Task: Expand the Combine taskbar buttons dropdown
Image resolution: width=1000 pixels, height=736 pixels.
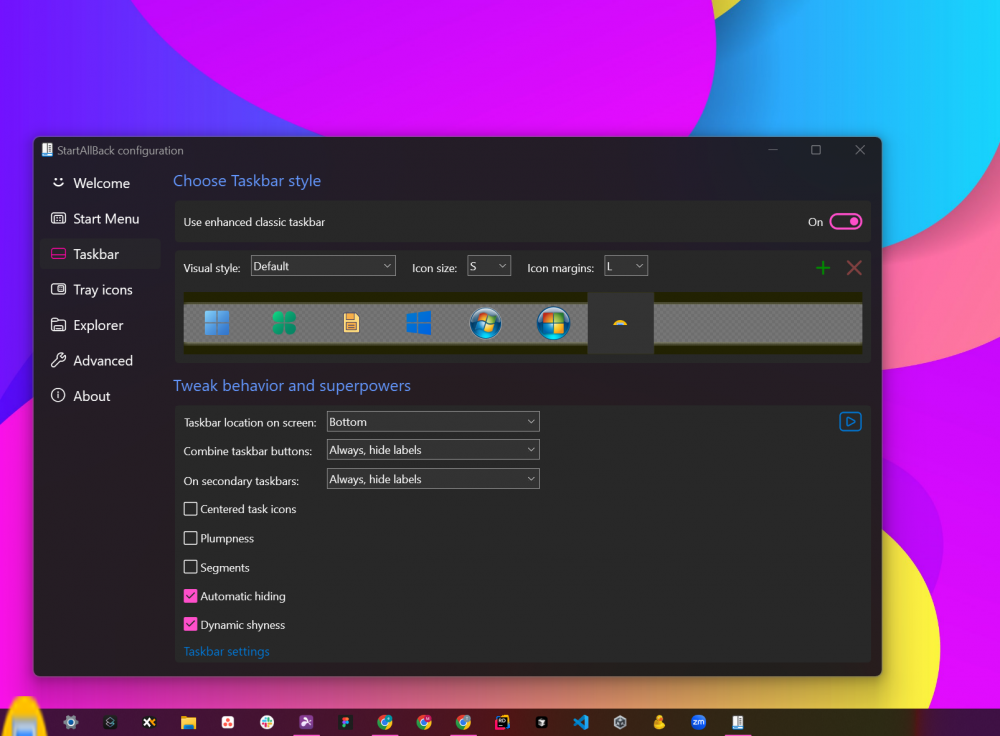Action: [x=433, y=450]
